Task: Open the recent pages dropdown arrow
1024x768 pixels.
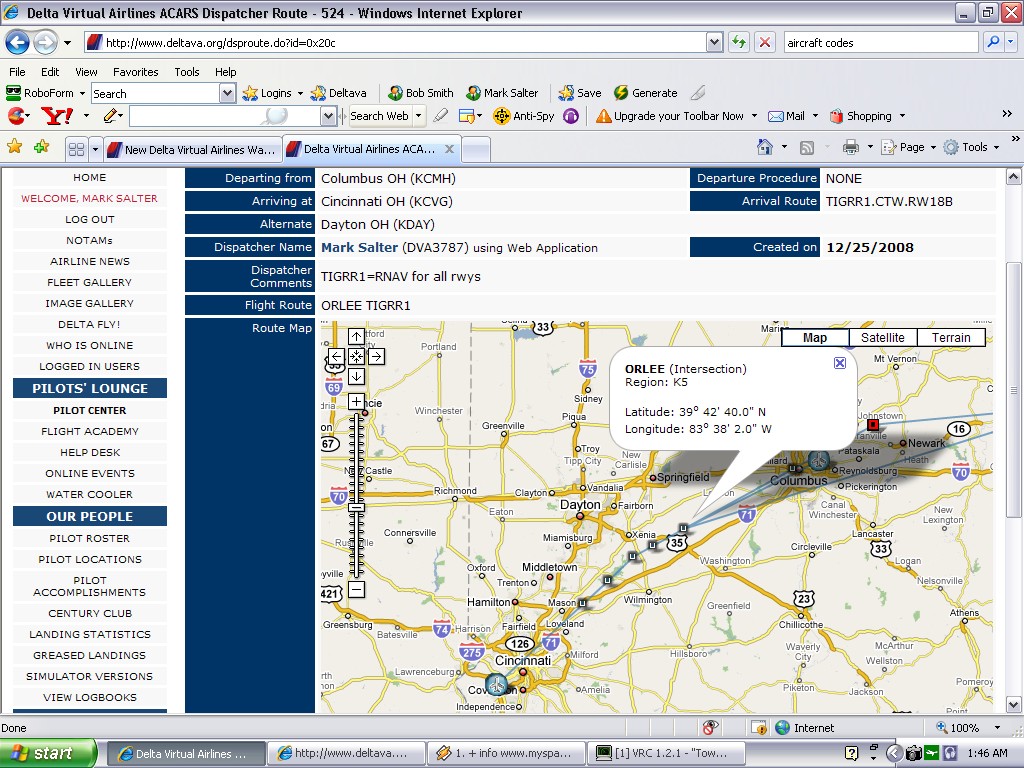Action: 67,43
